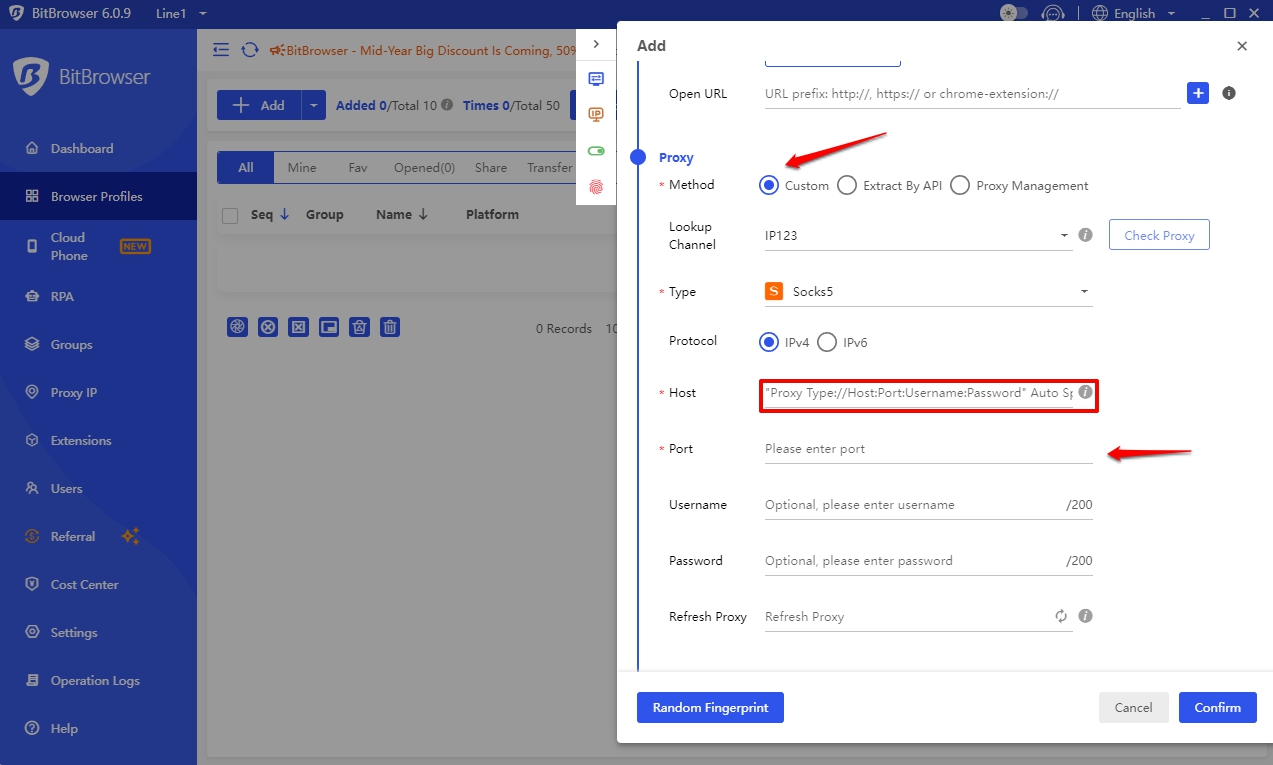
Task: Click the squared X icon below the table
Action: click(299, 327)
